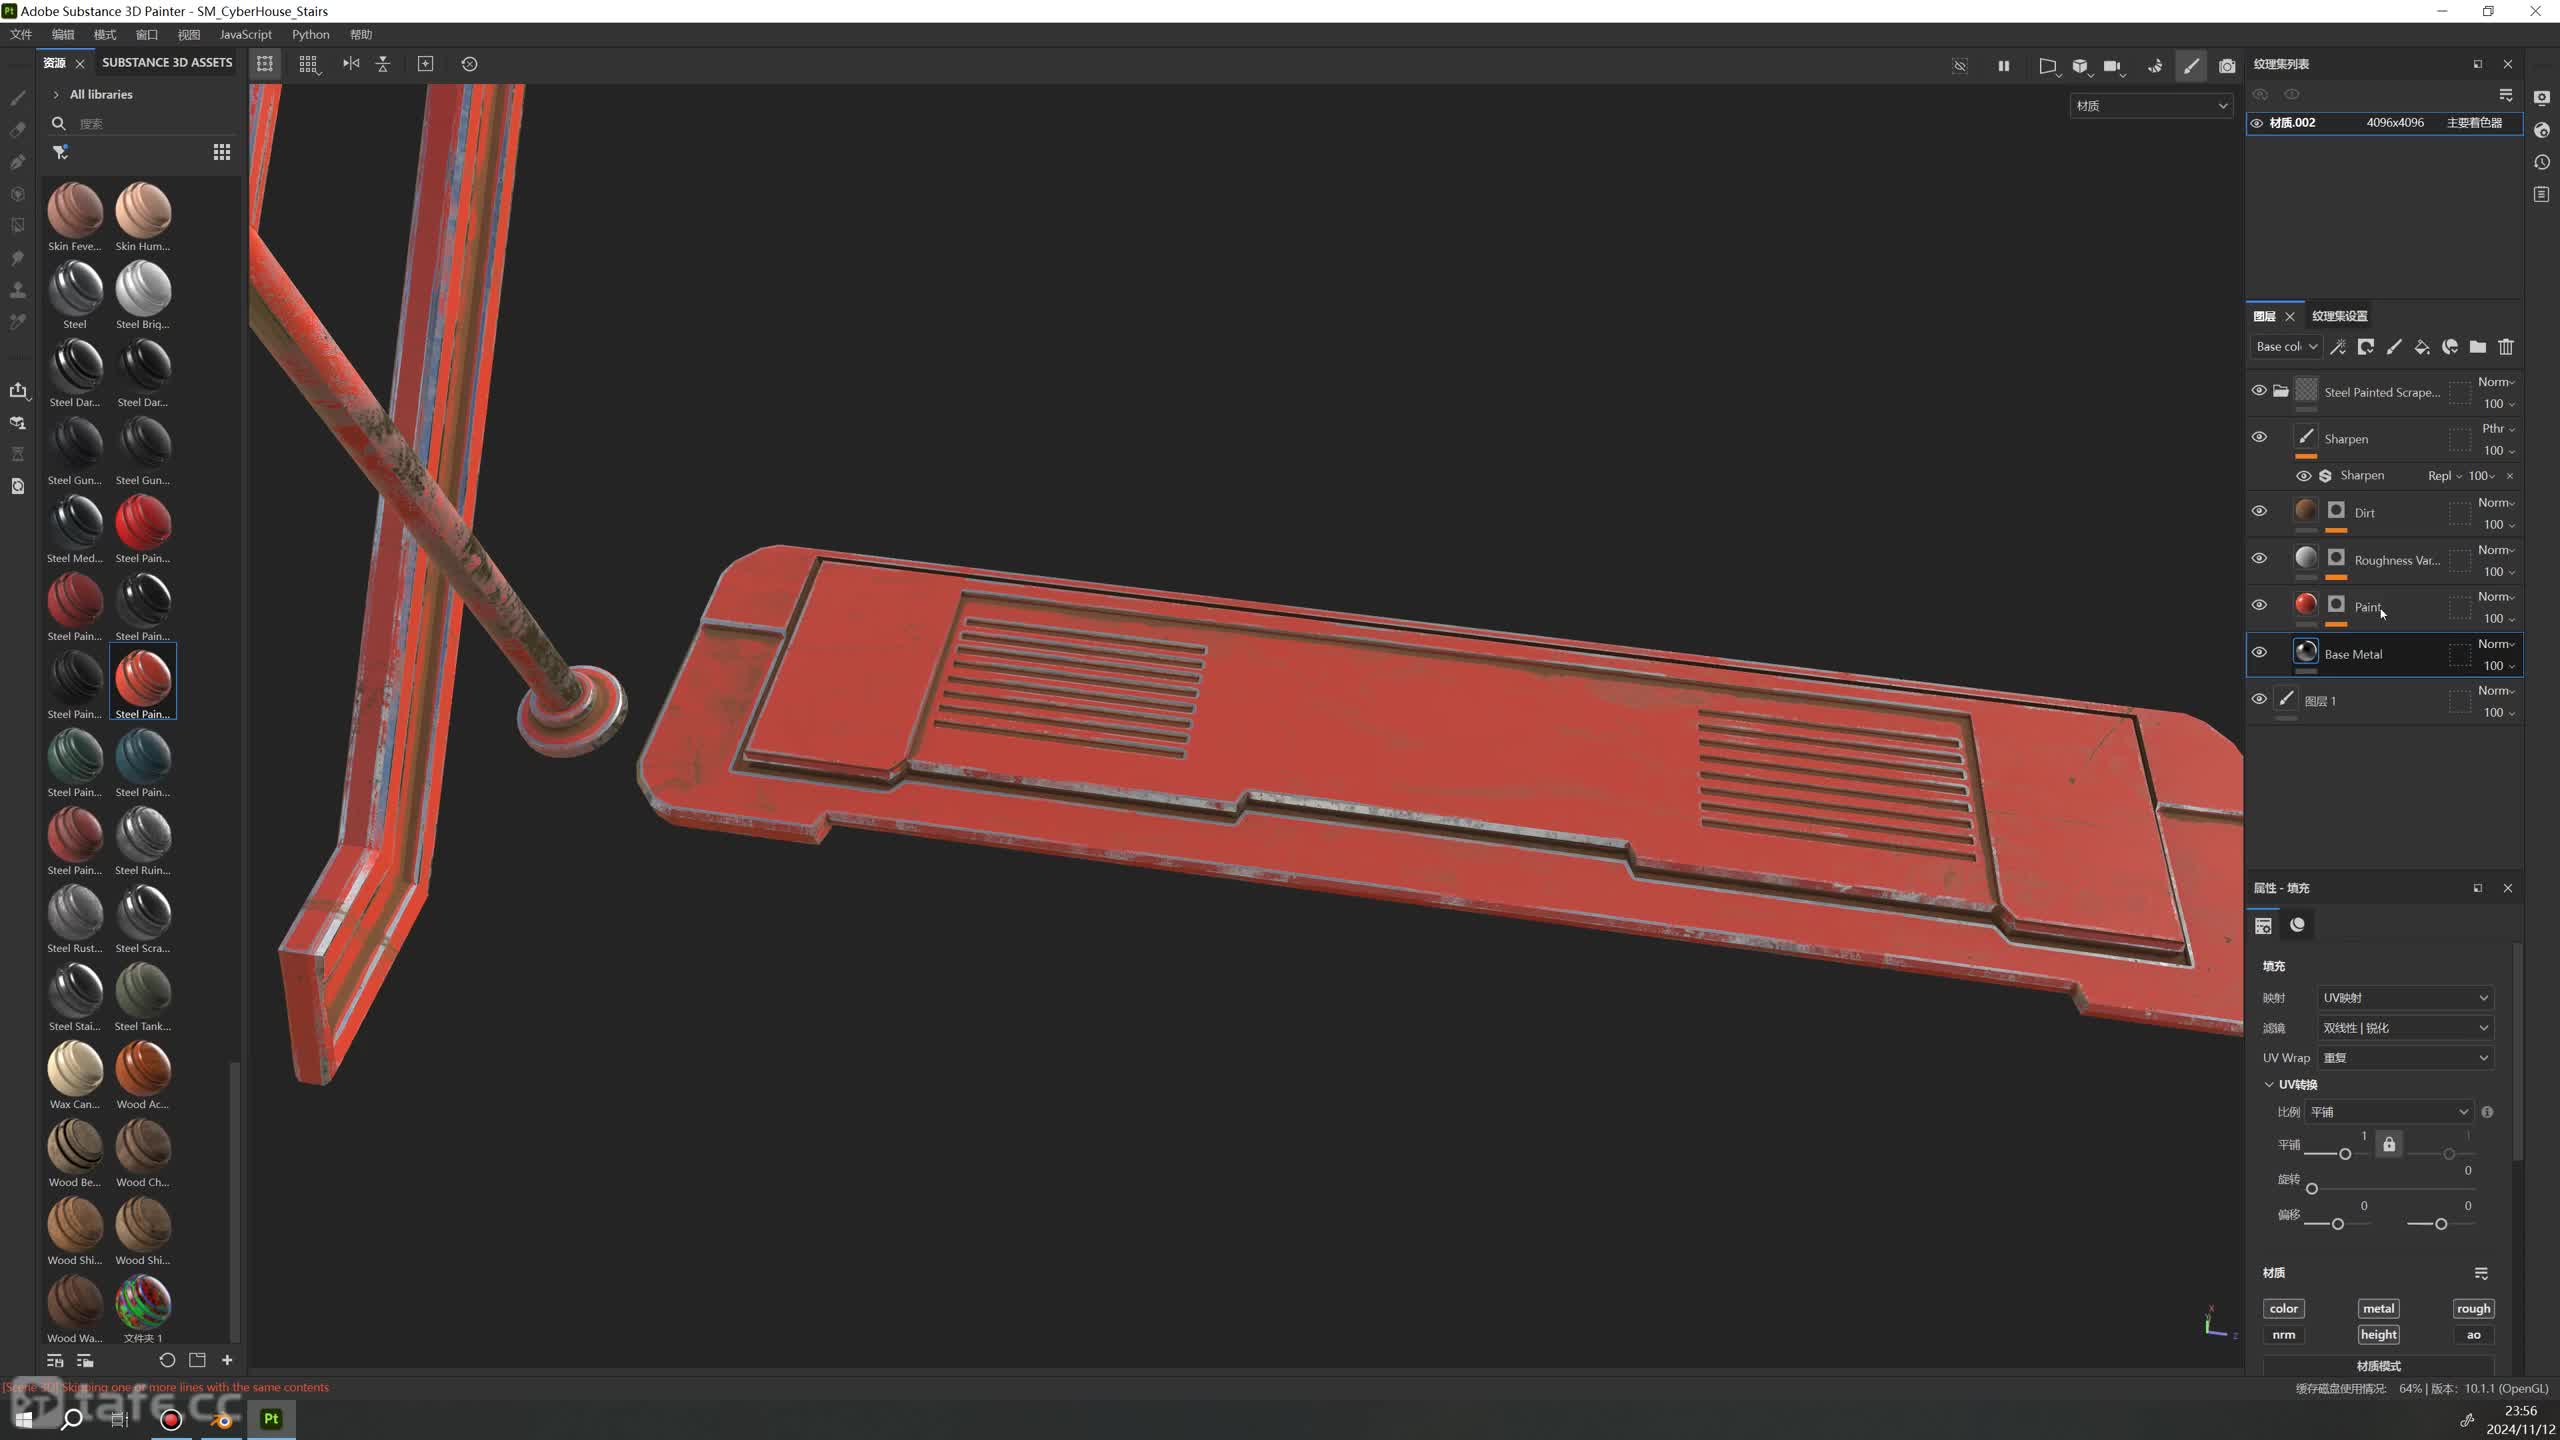Open history clock icon in right sidebar
The width and height of the screenshot is (2560, 1440).
(x=2542, y=162)
